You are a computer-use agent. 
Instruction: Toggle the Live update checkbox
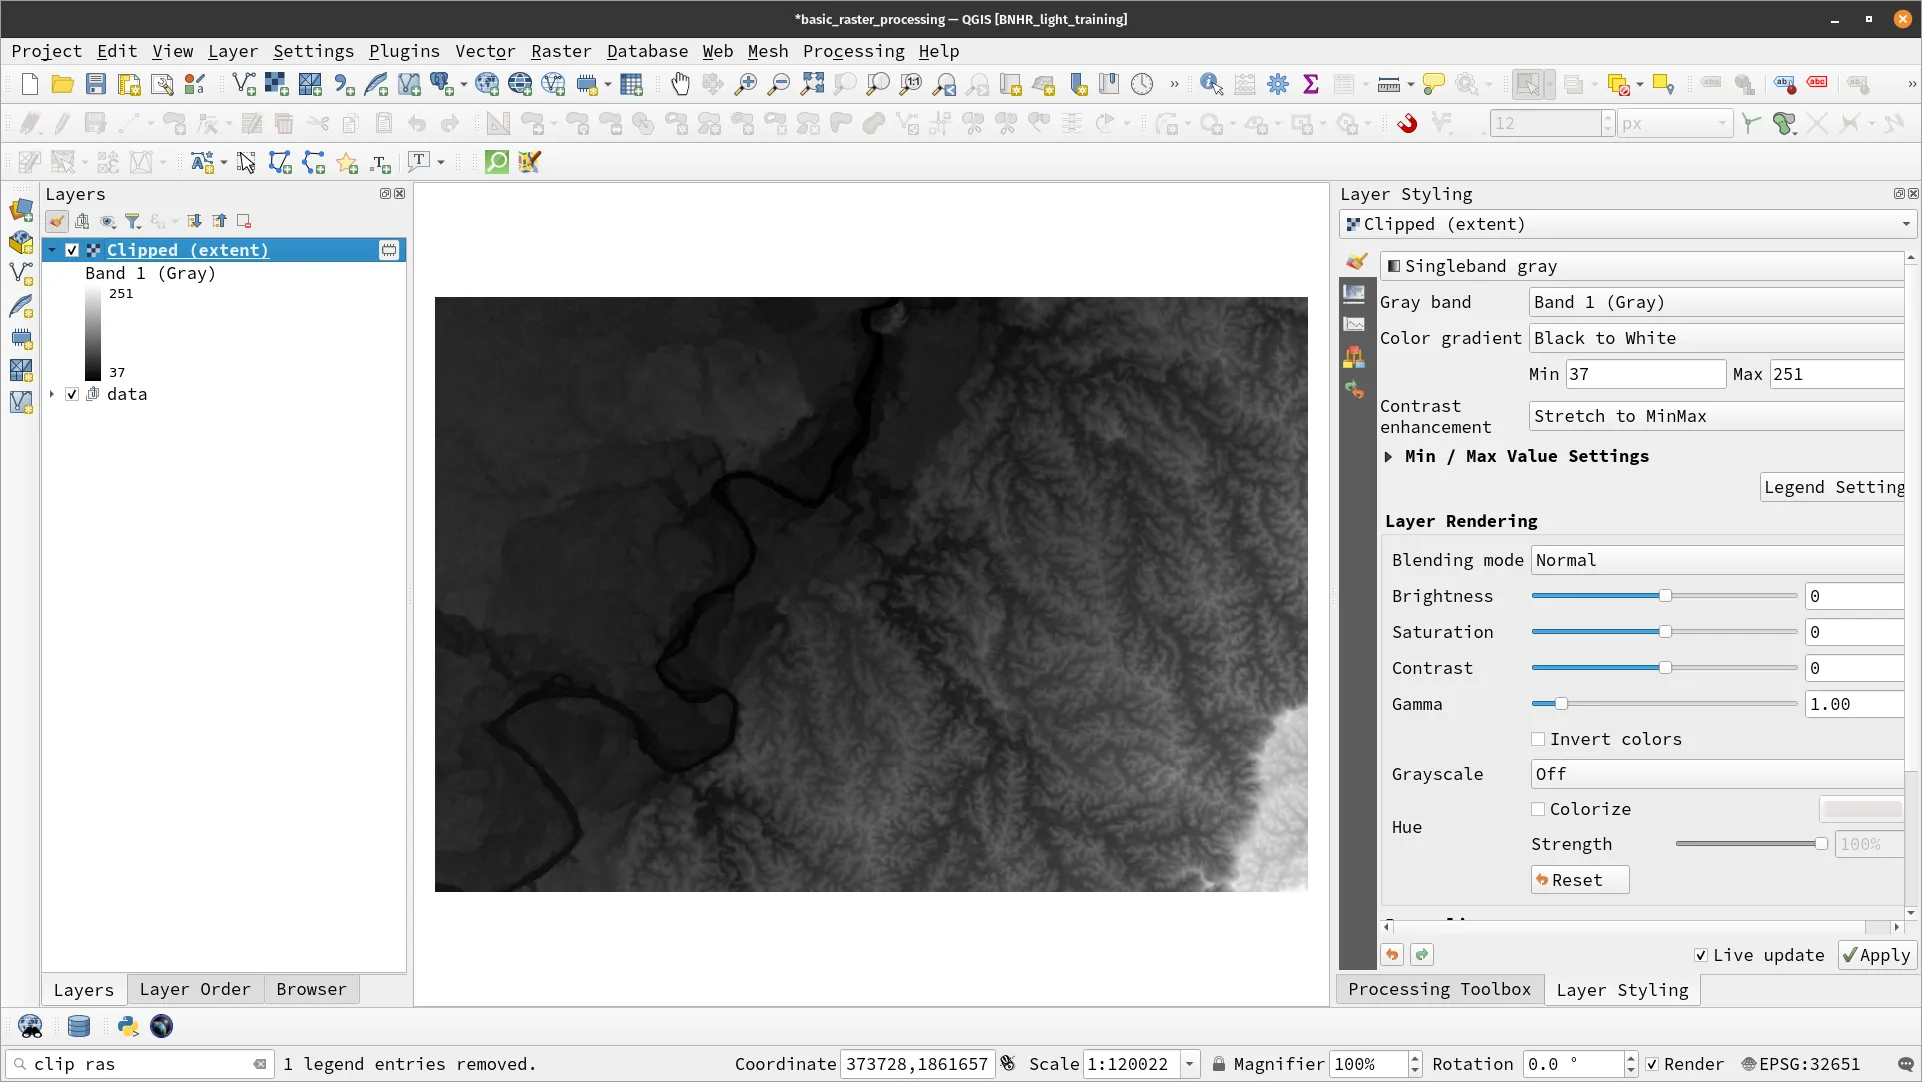[x=1701, y=955]
